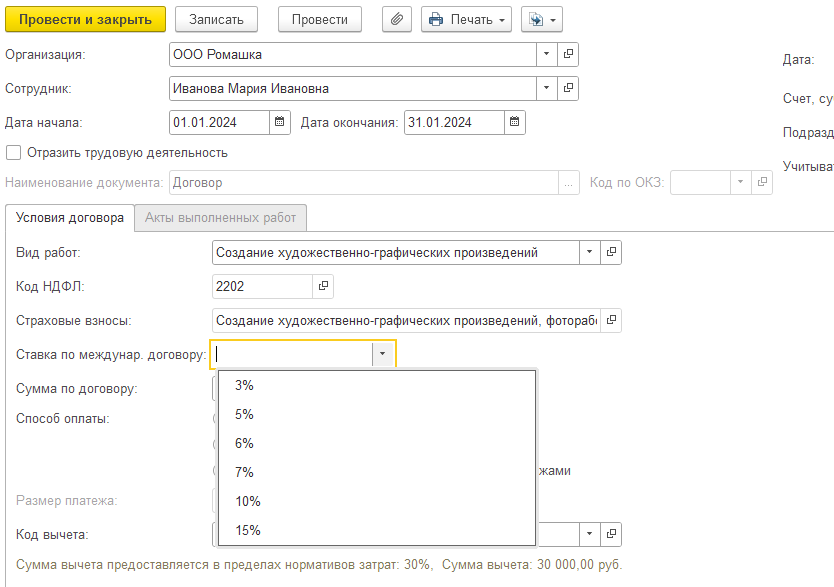834x587 pixels.
Task: Select 10% rate from list
Action: 377,501
